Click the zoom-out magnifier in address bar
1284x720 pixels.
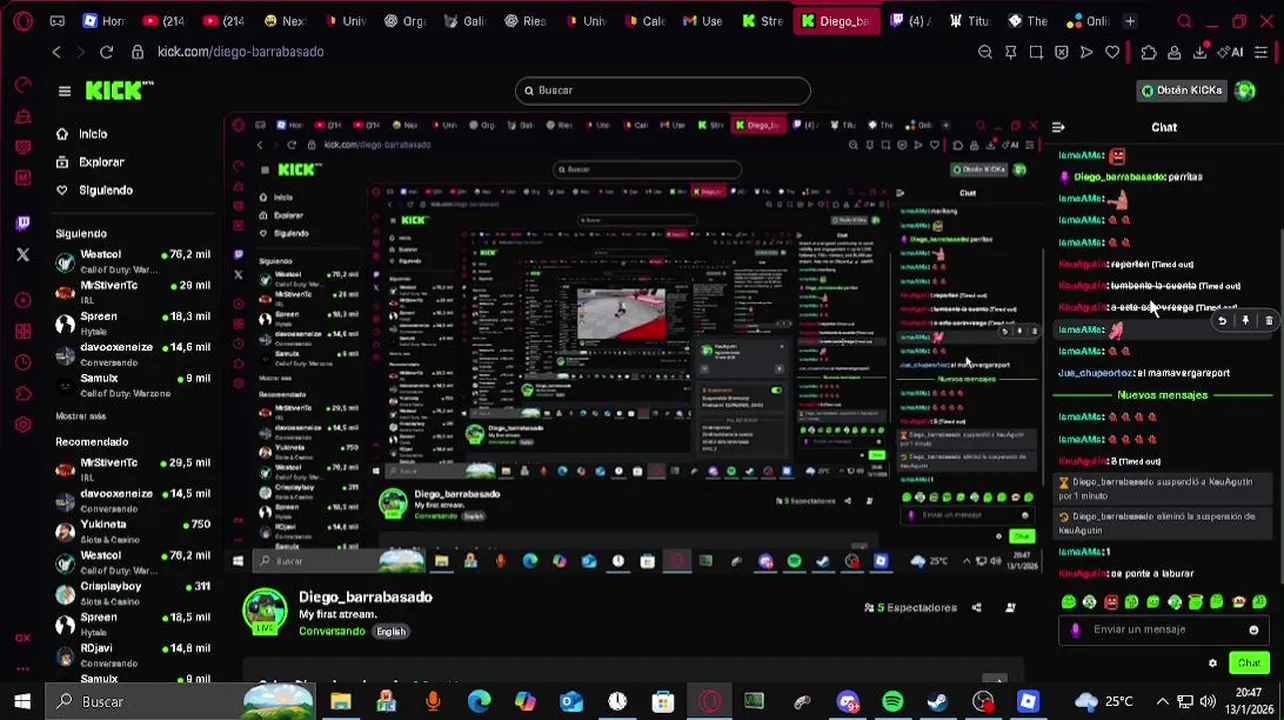point(985,52)
